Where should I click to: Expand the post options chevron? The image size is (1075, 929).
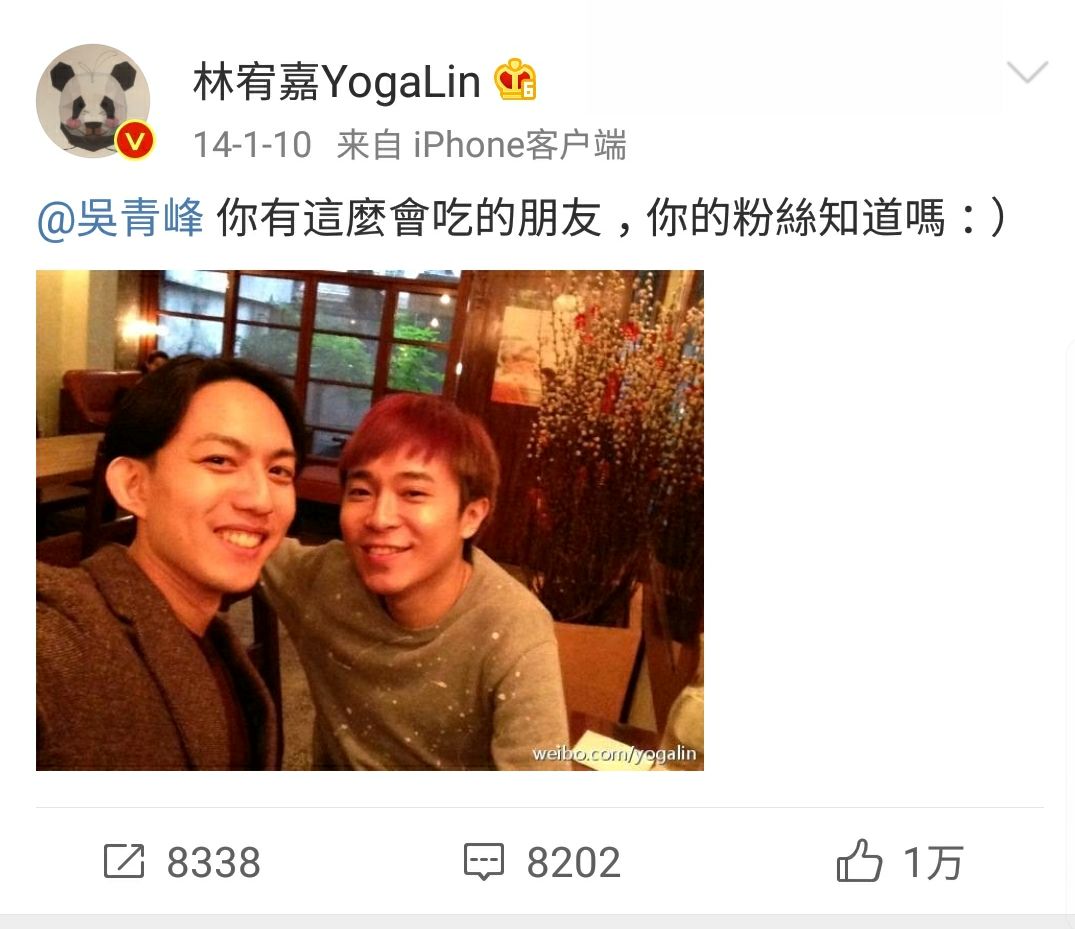pos(1027,71)
